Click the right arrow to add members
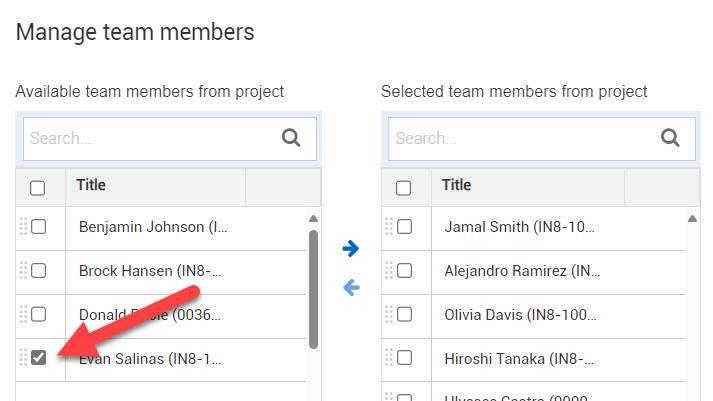This screenshot has height=401, width=713. tap(350, 248)
